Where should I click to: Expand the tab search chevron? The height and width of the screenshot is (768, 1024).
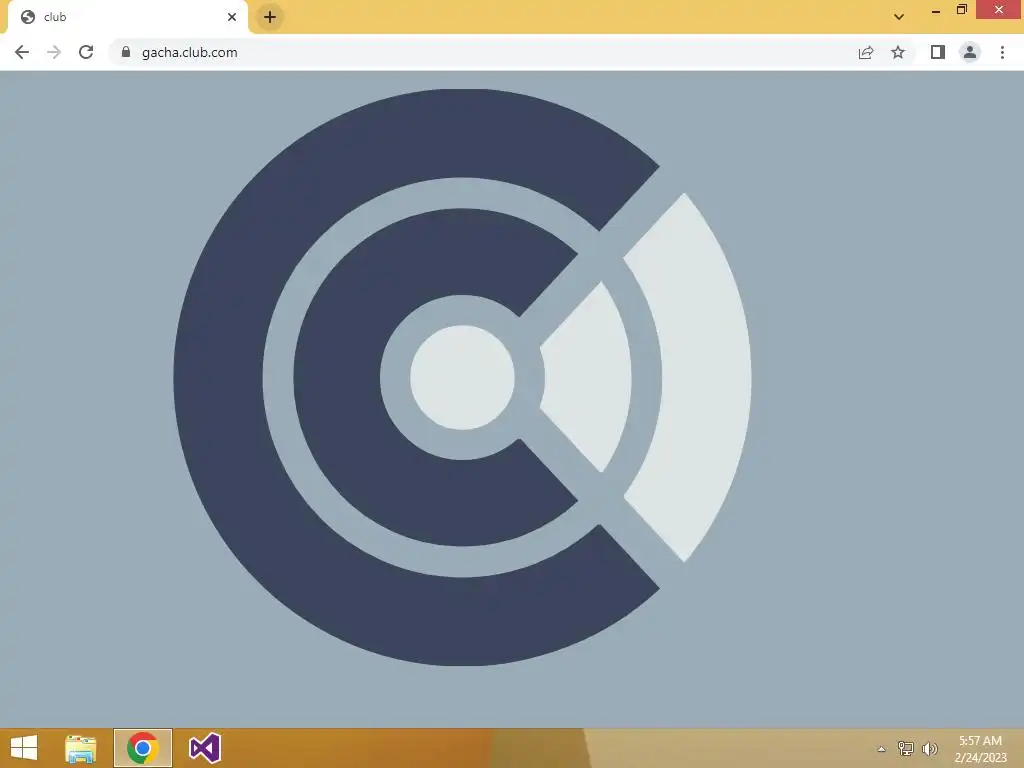click(x=899, y=17)
